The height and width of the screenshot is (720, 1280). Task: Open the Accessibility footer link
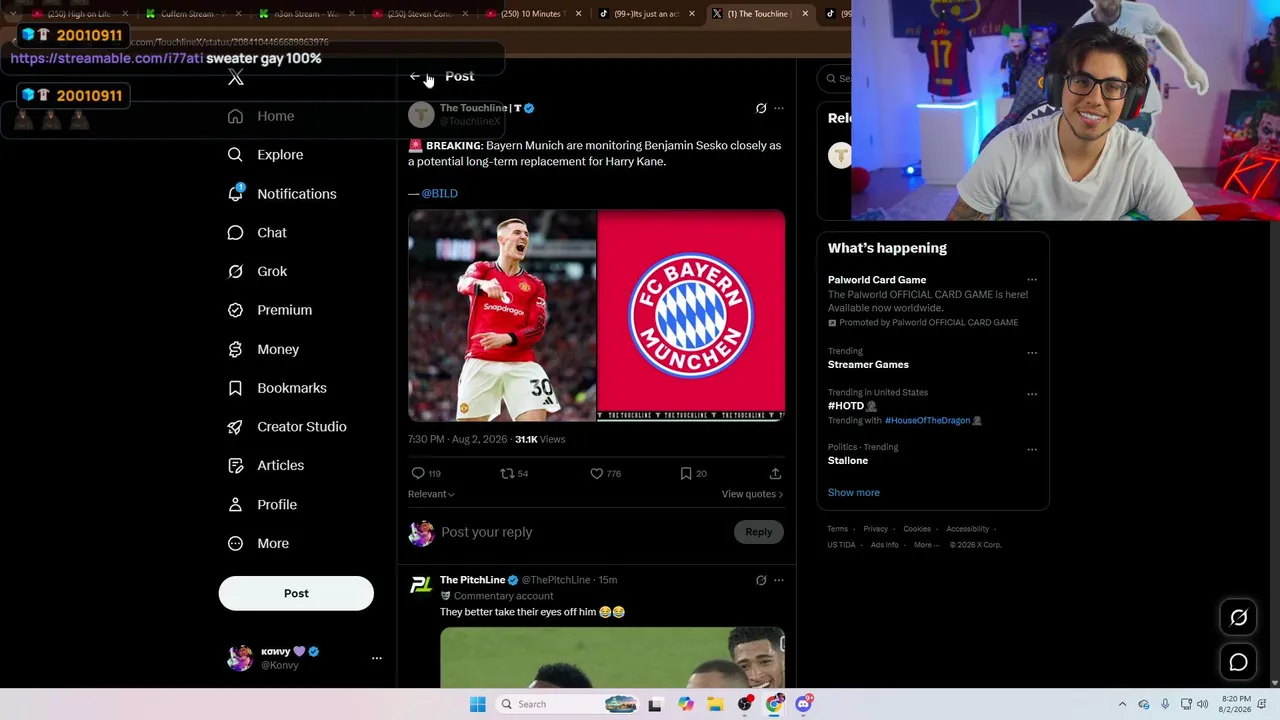click(x=967, y=529)
